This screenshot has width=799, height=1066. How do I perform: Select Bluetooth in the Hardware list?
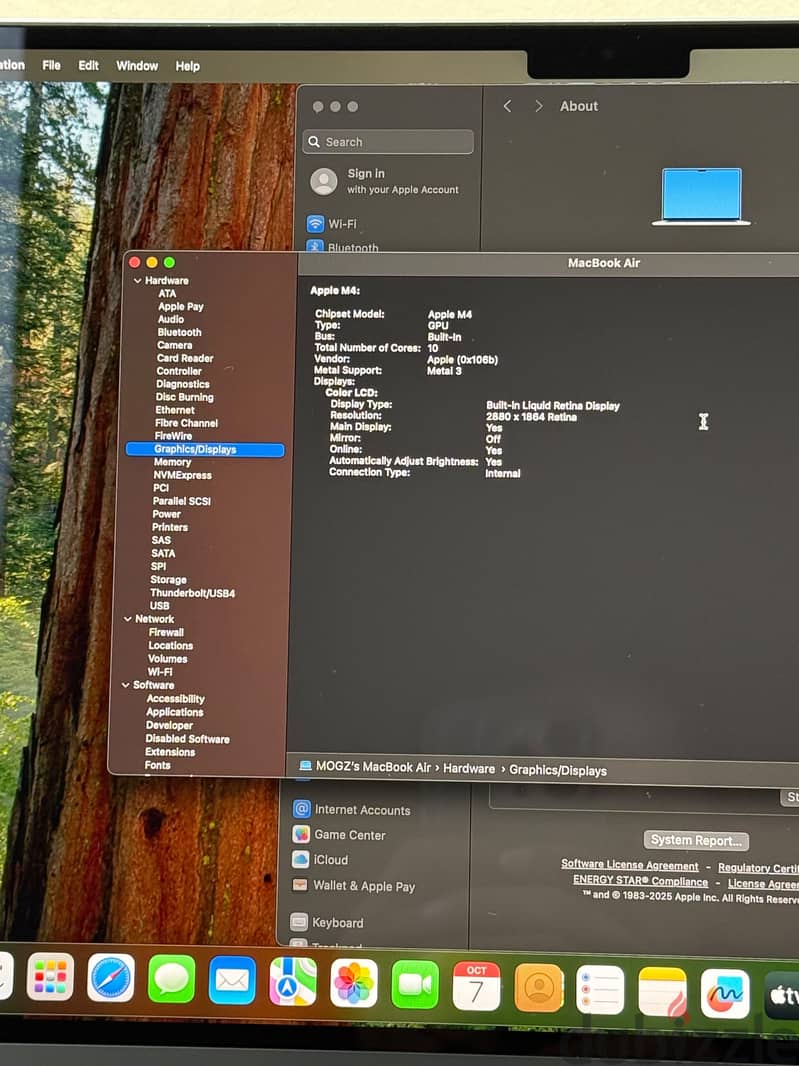click(180, 332)
